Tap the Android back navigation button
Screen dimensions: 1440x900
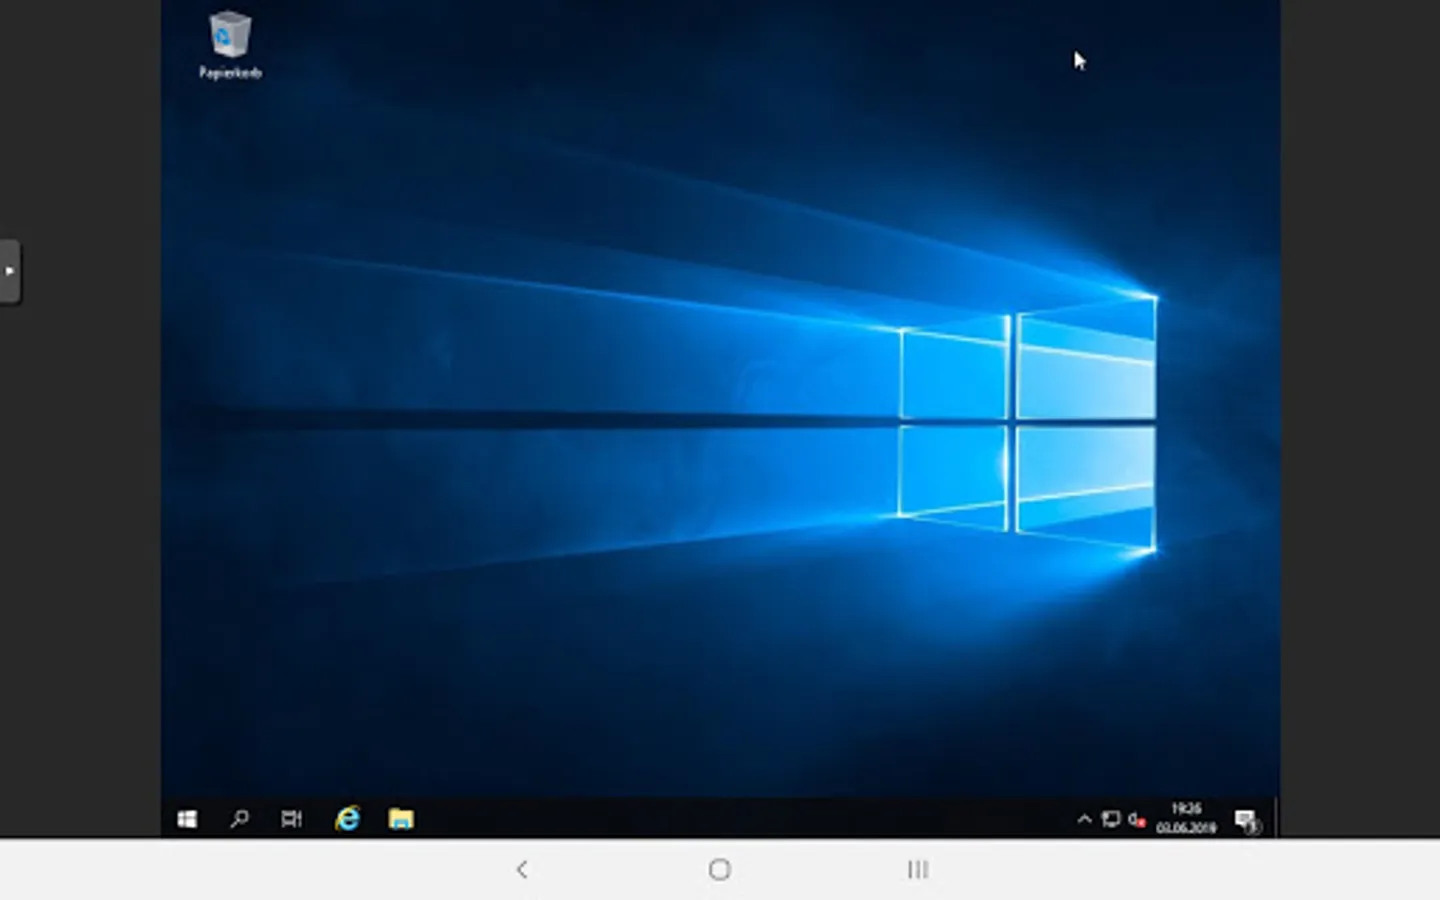521,869
